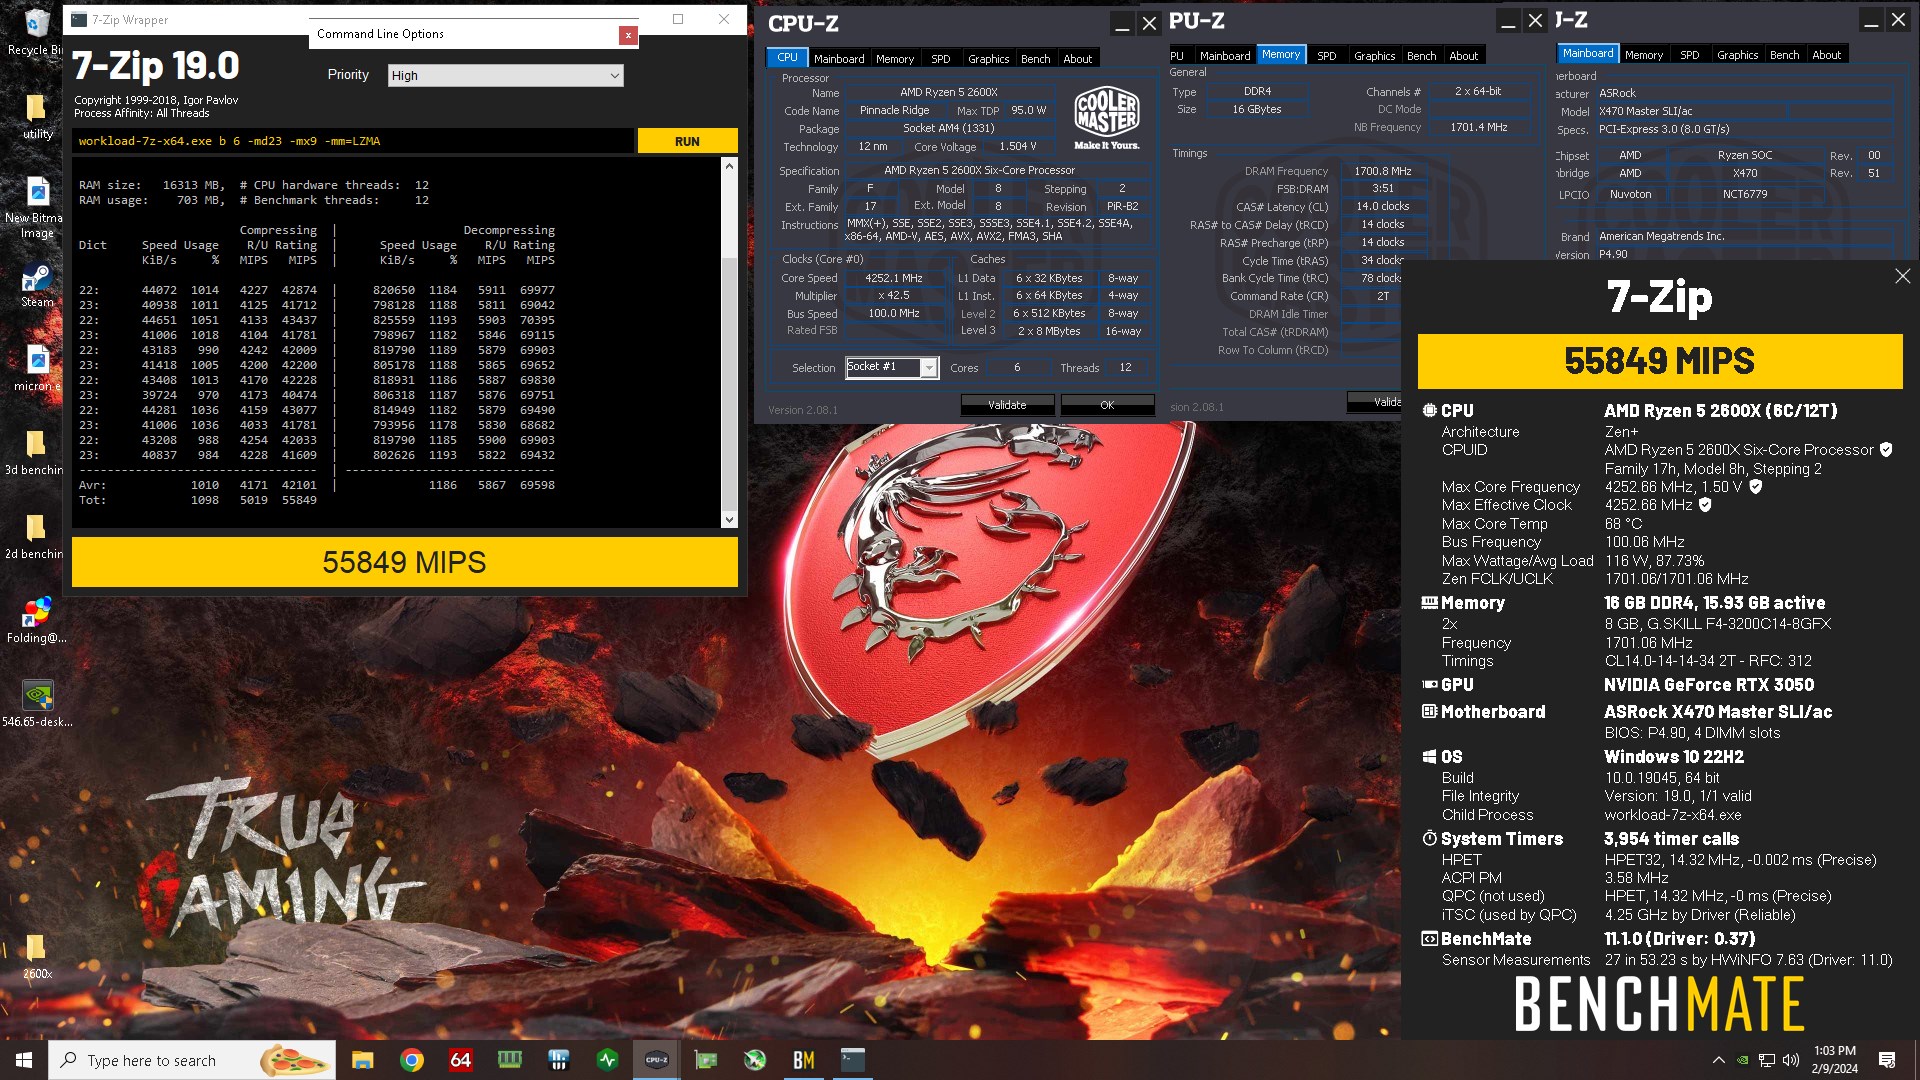Click the OK button in CPU-Z
The height and width of the screenshot is (1080, 1920).
click(1107, 405)
